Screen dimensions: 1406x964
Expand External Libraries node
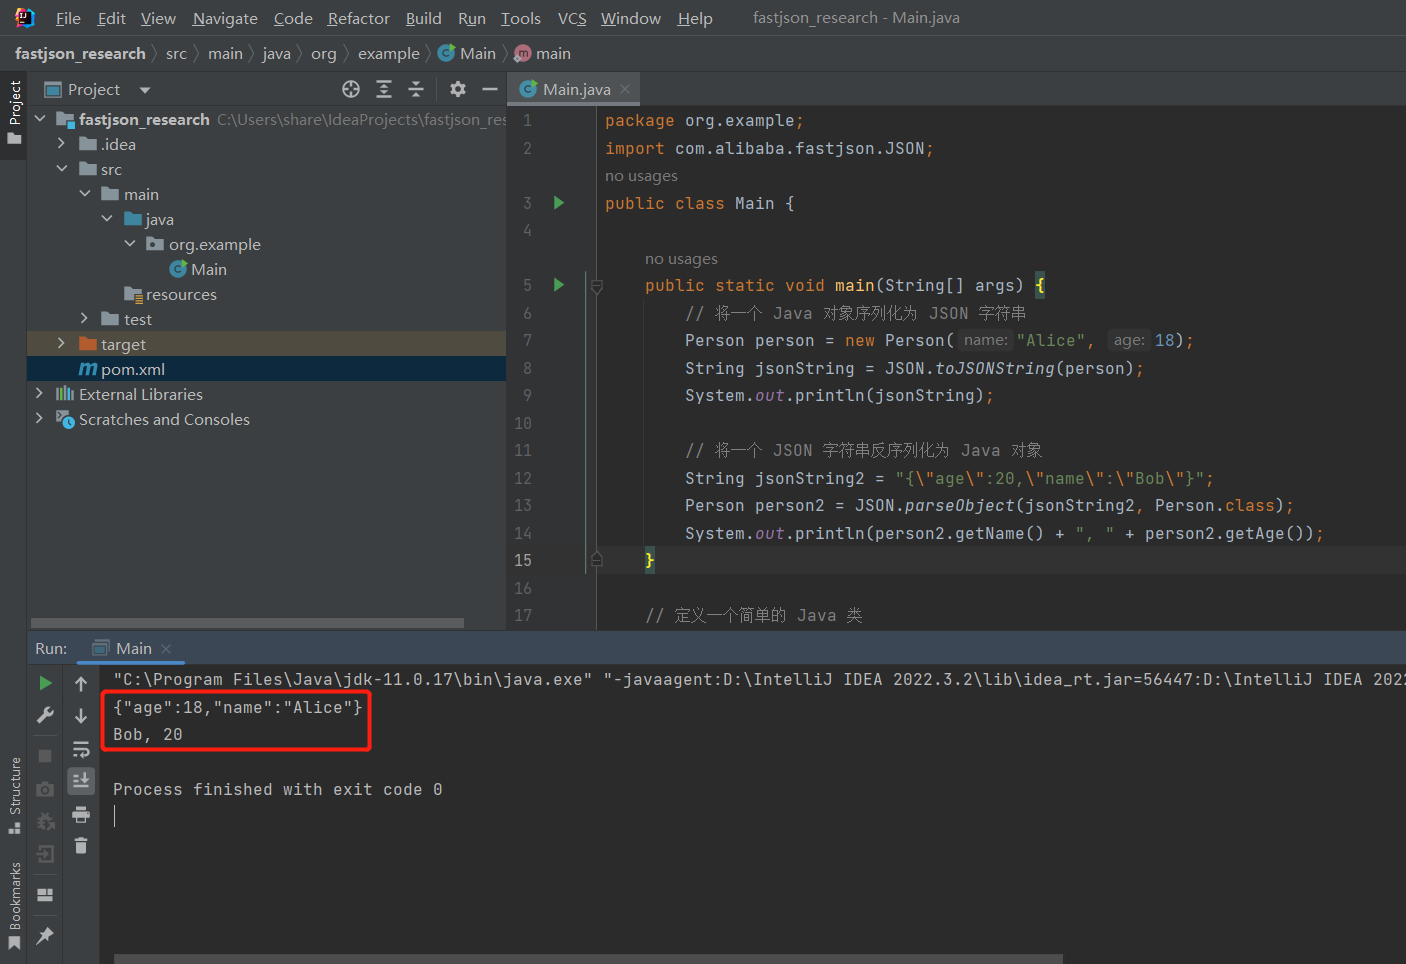(40, 394)
